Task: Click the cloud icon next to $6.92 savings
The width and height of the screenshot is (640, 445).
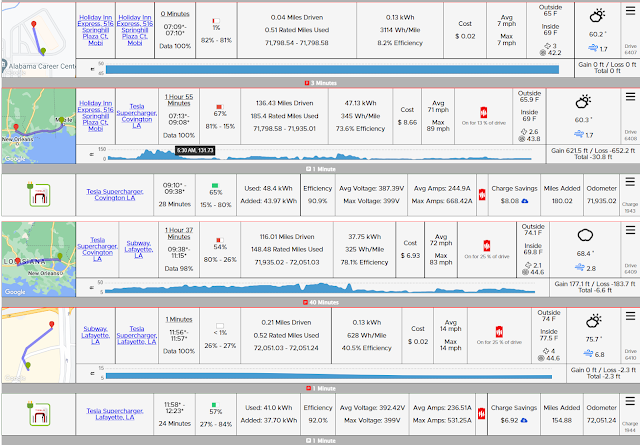Action: (x=524, y=420)
